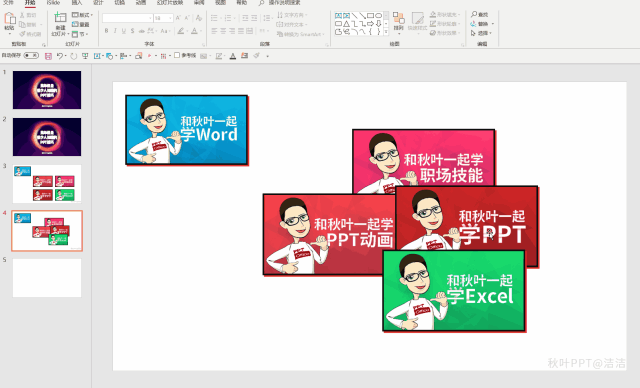Select slide 3 thumbnail in slide panel

[x=47, y=184]
